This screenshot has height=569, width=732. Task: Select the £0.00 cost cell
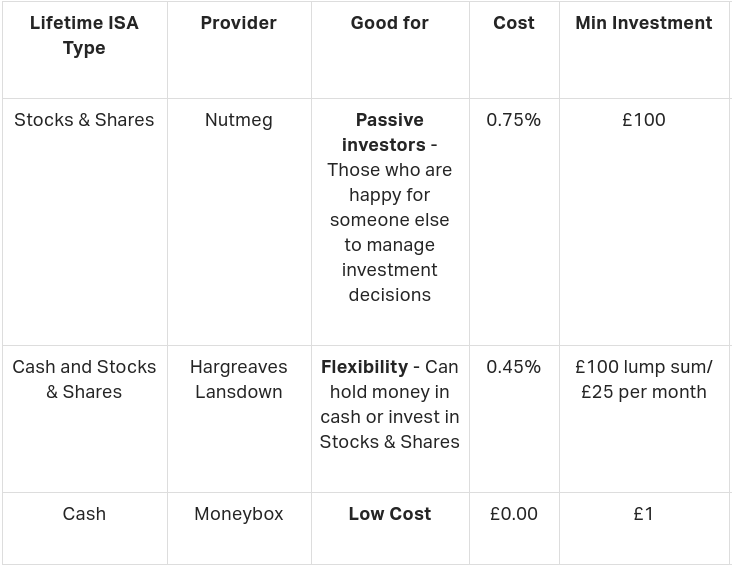coord(514,514)
